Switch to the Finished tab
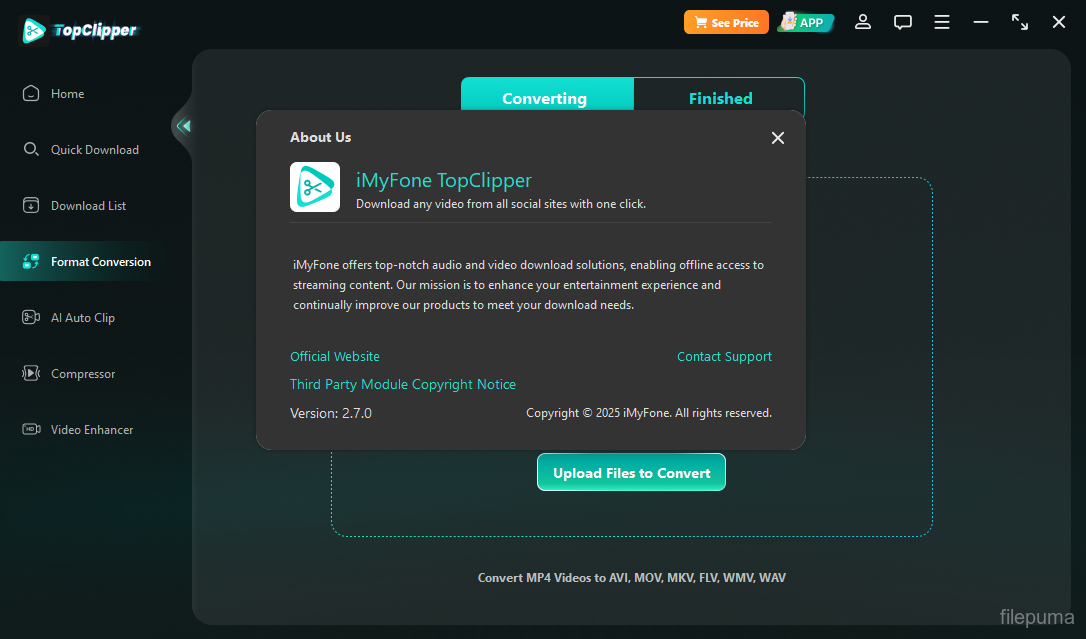1086x639 pixels. (720, 98)
